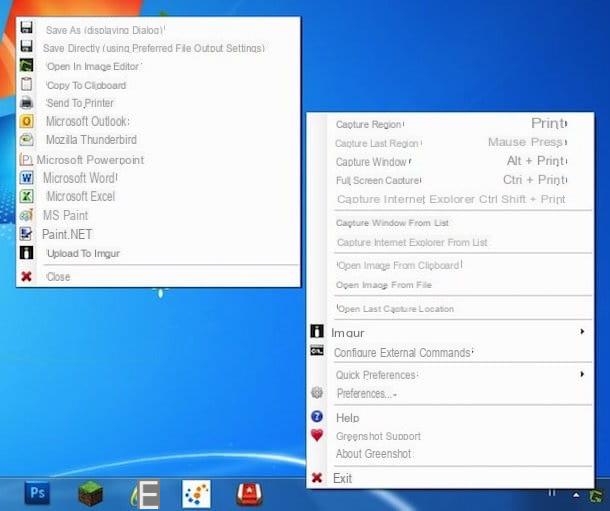Send capture to Microsoft Excel entry
This screenshot has height=511, width=610.
click(x=81, y=196)
